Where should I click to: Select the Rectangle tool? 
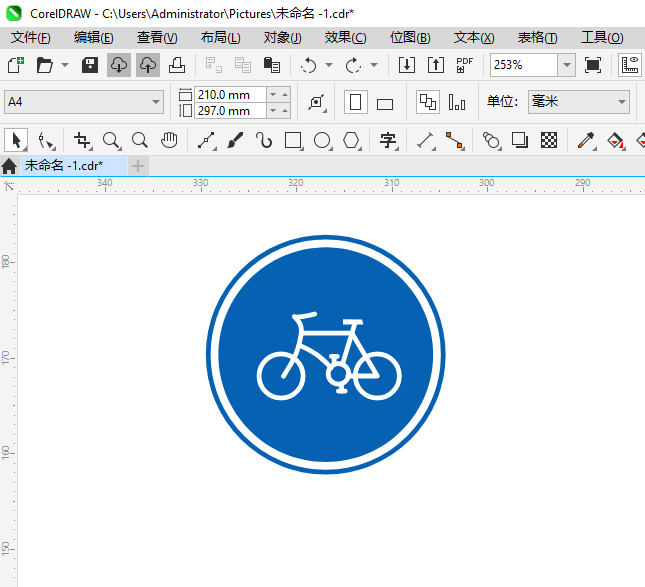point(294,141)
